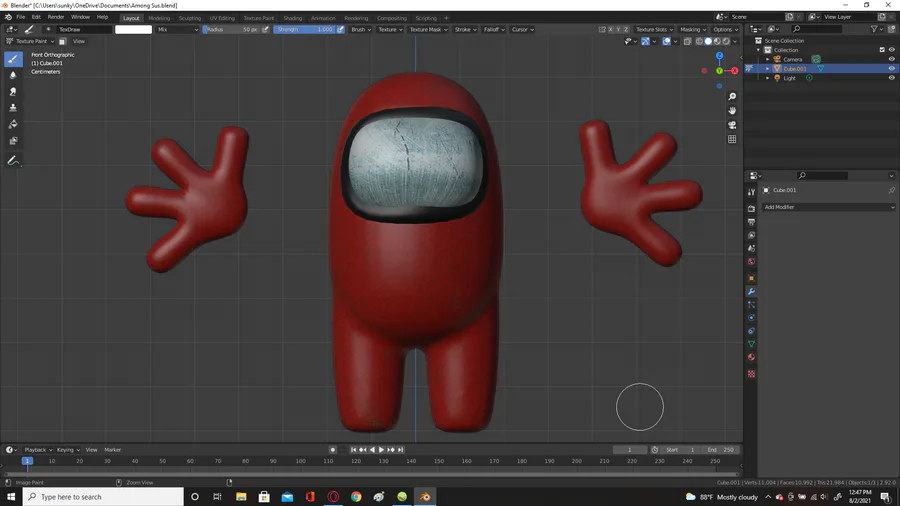Click the hand pan view icon
900x506 pixels.
[x=732, y=111]
